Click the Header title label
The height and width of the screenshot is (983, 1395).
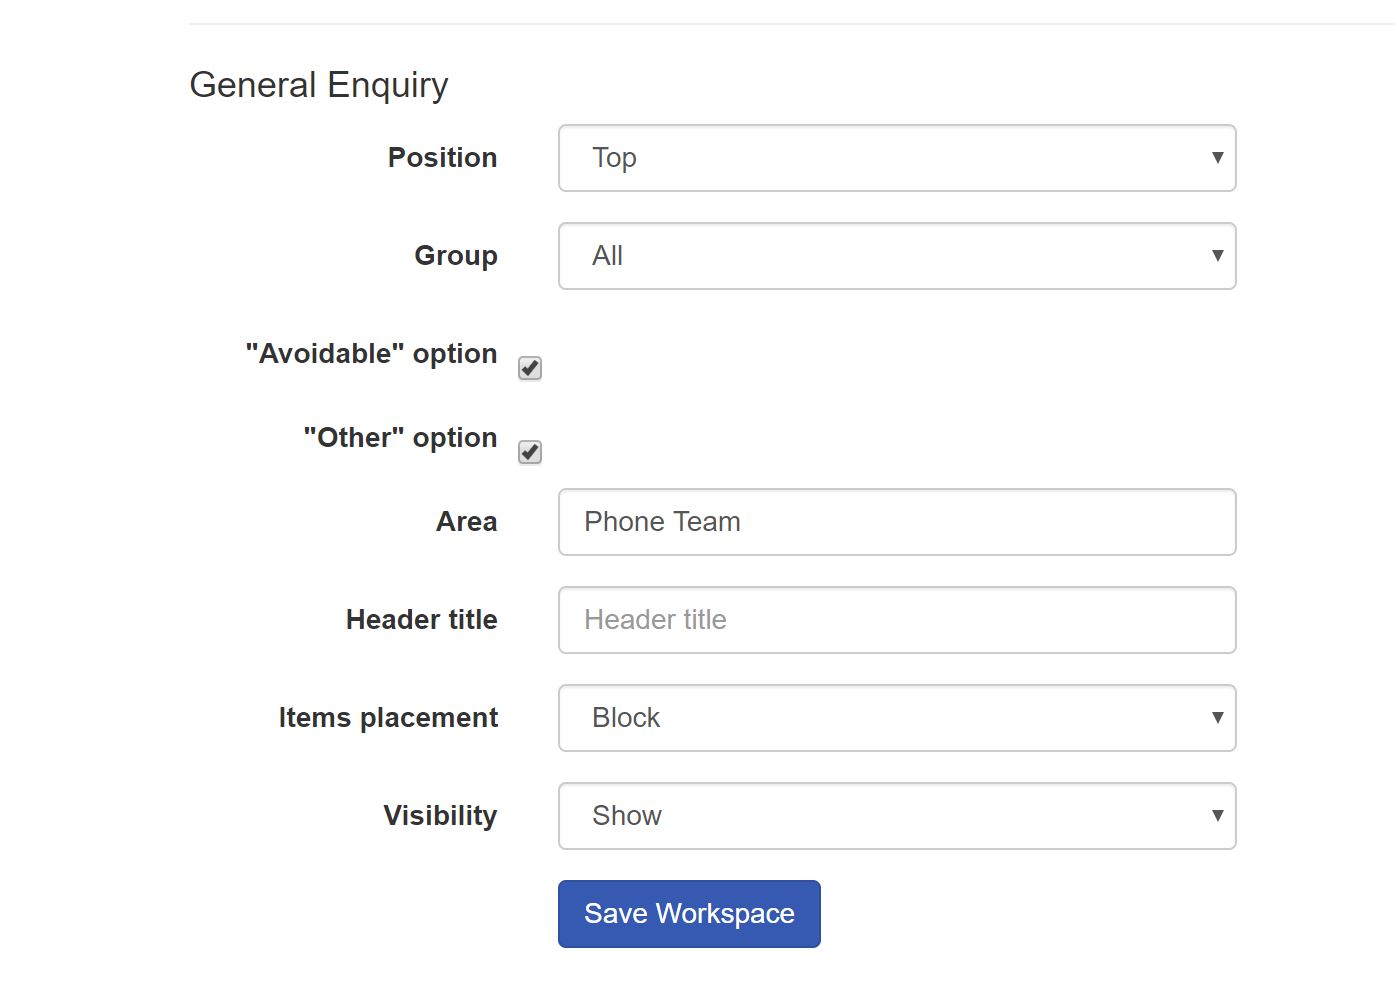[421, 620]
